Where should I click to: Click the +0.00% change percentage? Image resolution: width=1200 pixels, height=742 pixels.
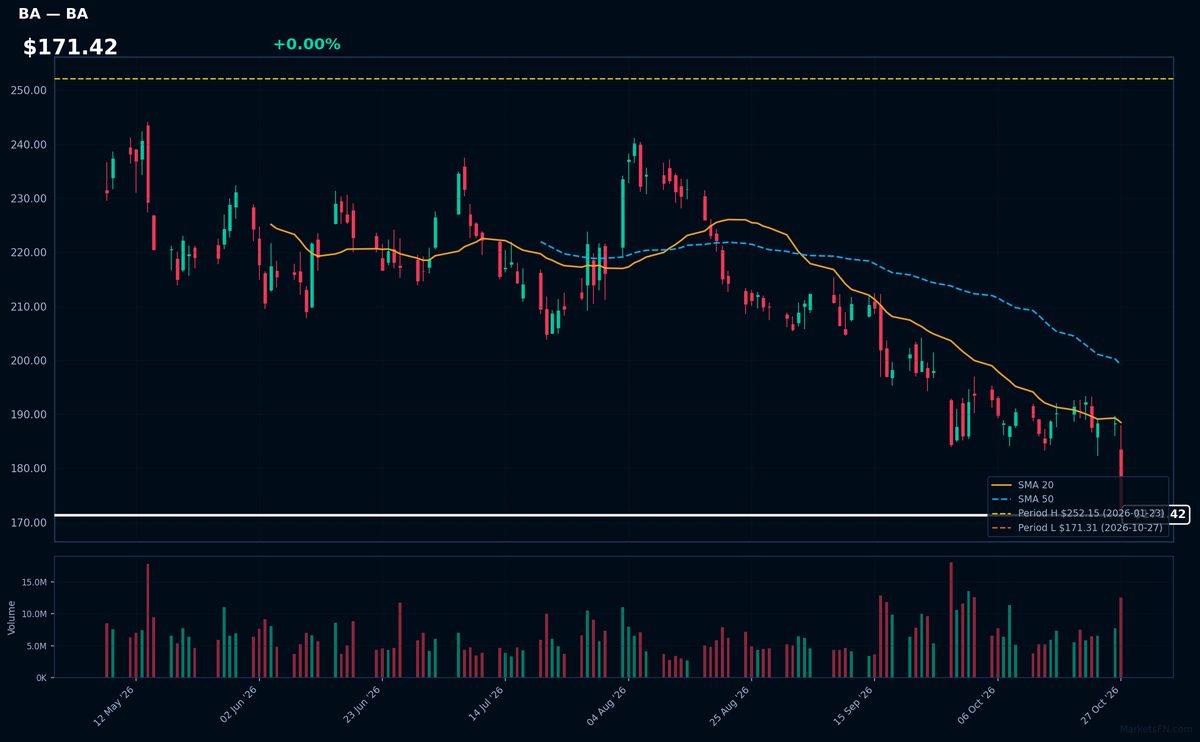(306, 44)
